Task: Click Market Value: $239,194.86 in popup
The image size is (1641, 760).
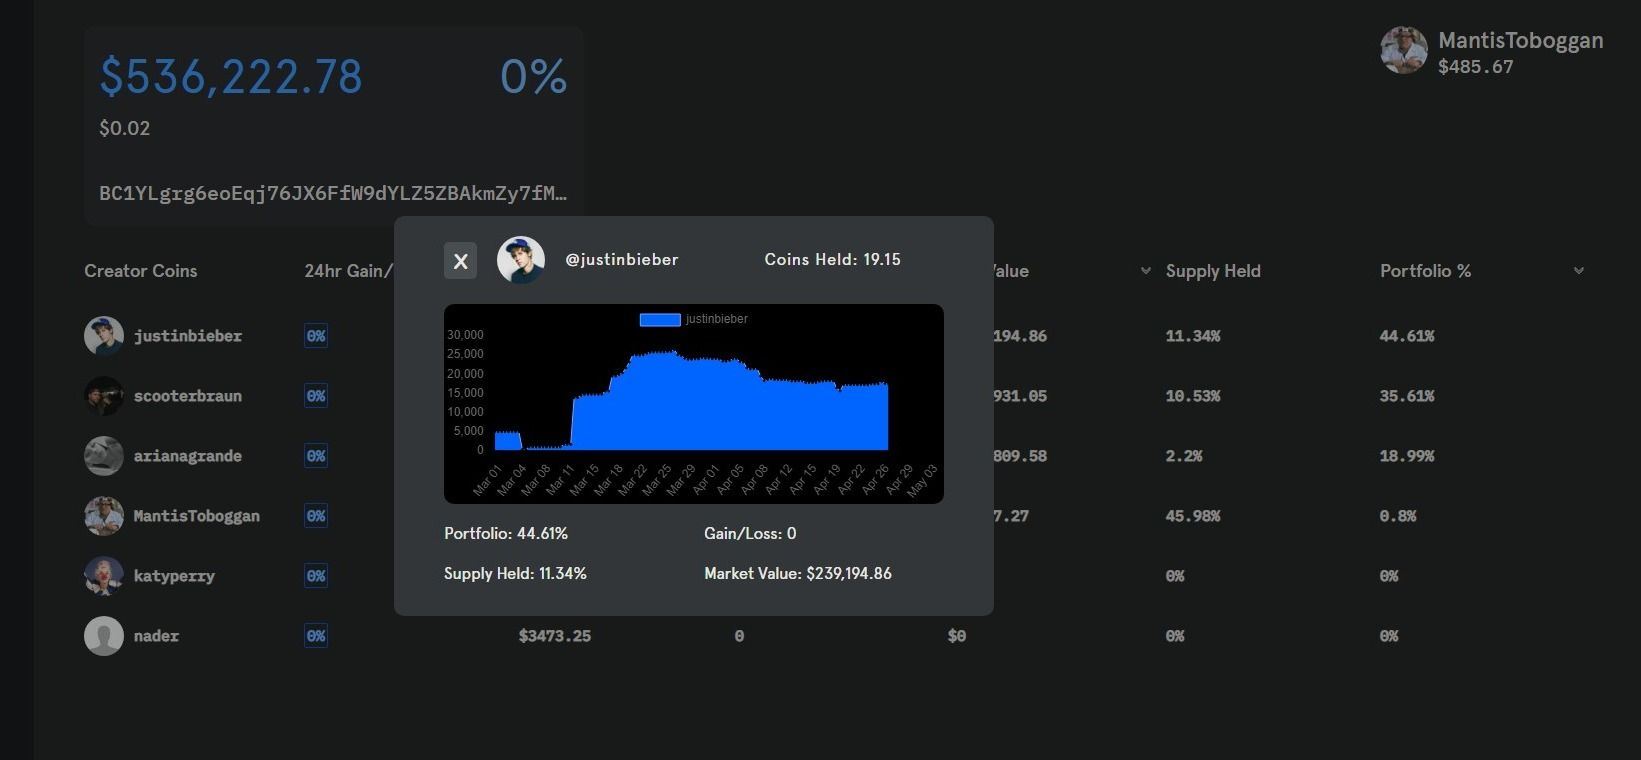Action: click(x=798, y=574)
